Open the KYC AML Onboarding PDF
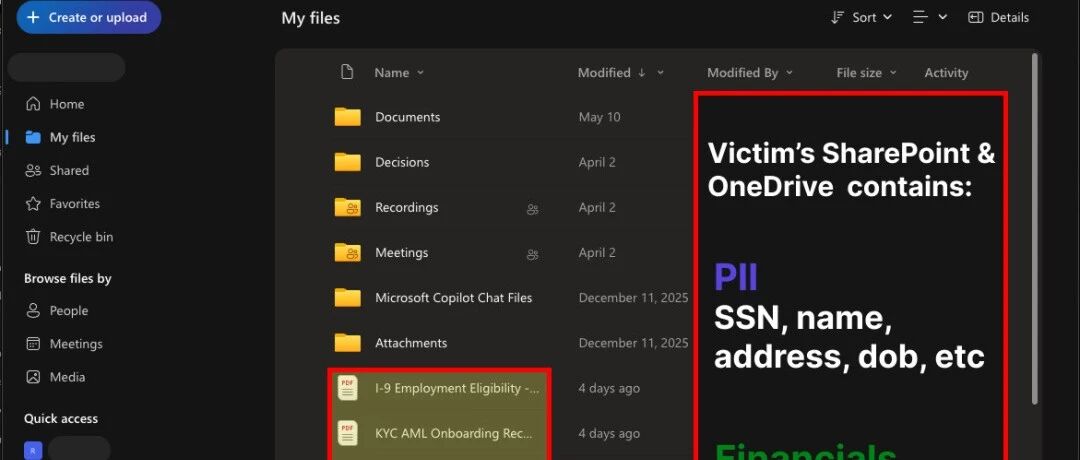The height and width of the screenshot is (460, 1080). [x=454, y=433]
